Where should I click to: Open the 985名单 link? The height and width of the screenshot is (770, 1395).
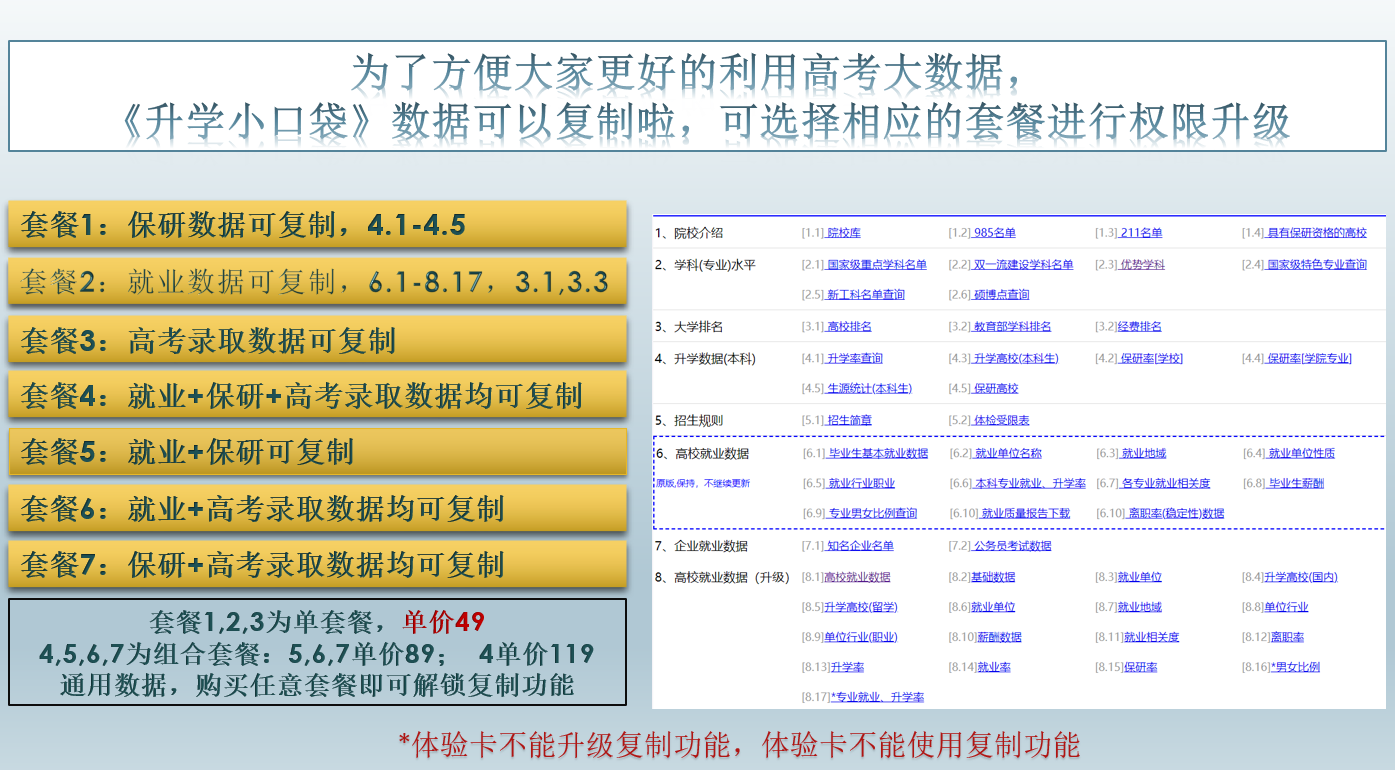point(994,233)
